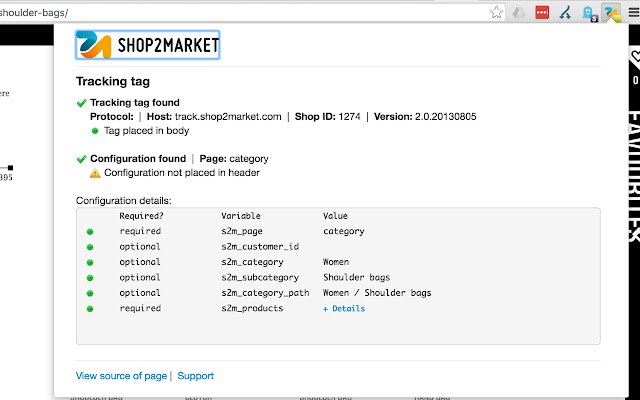The width and height of the screenshot is (640, 400).
Task: Click the s2m_products variable name
Action: click(x=252, y=309)
